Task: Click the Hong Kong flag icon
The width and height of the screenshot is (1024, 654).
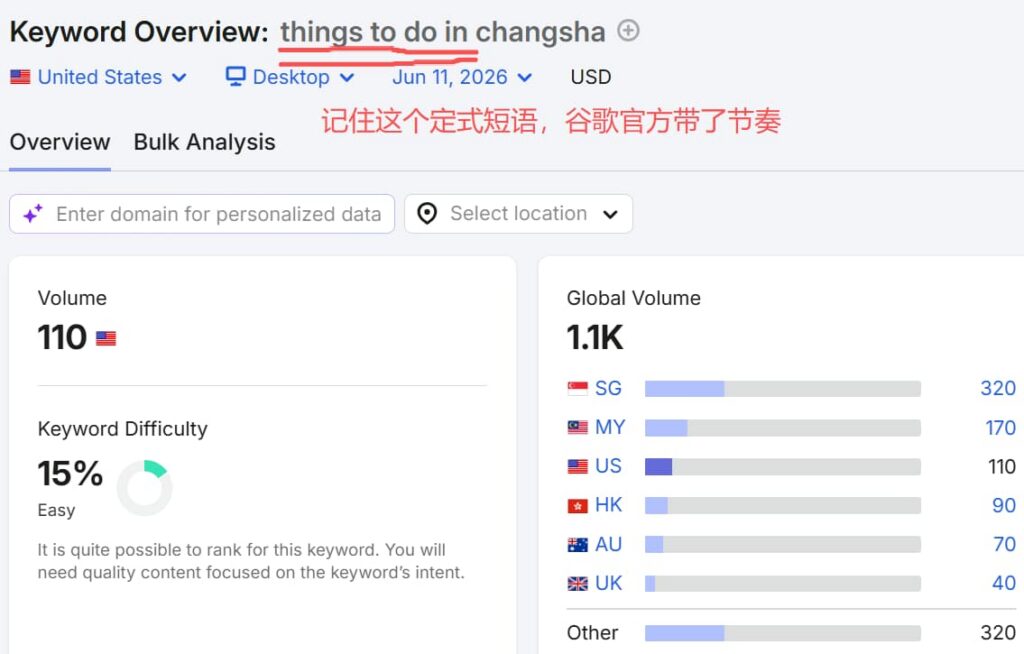Action: 577,506
